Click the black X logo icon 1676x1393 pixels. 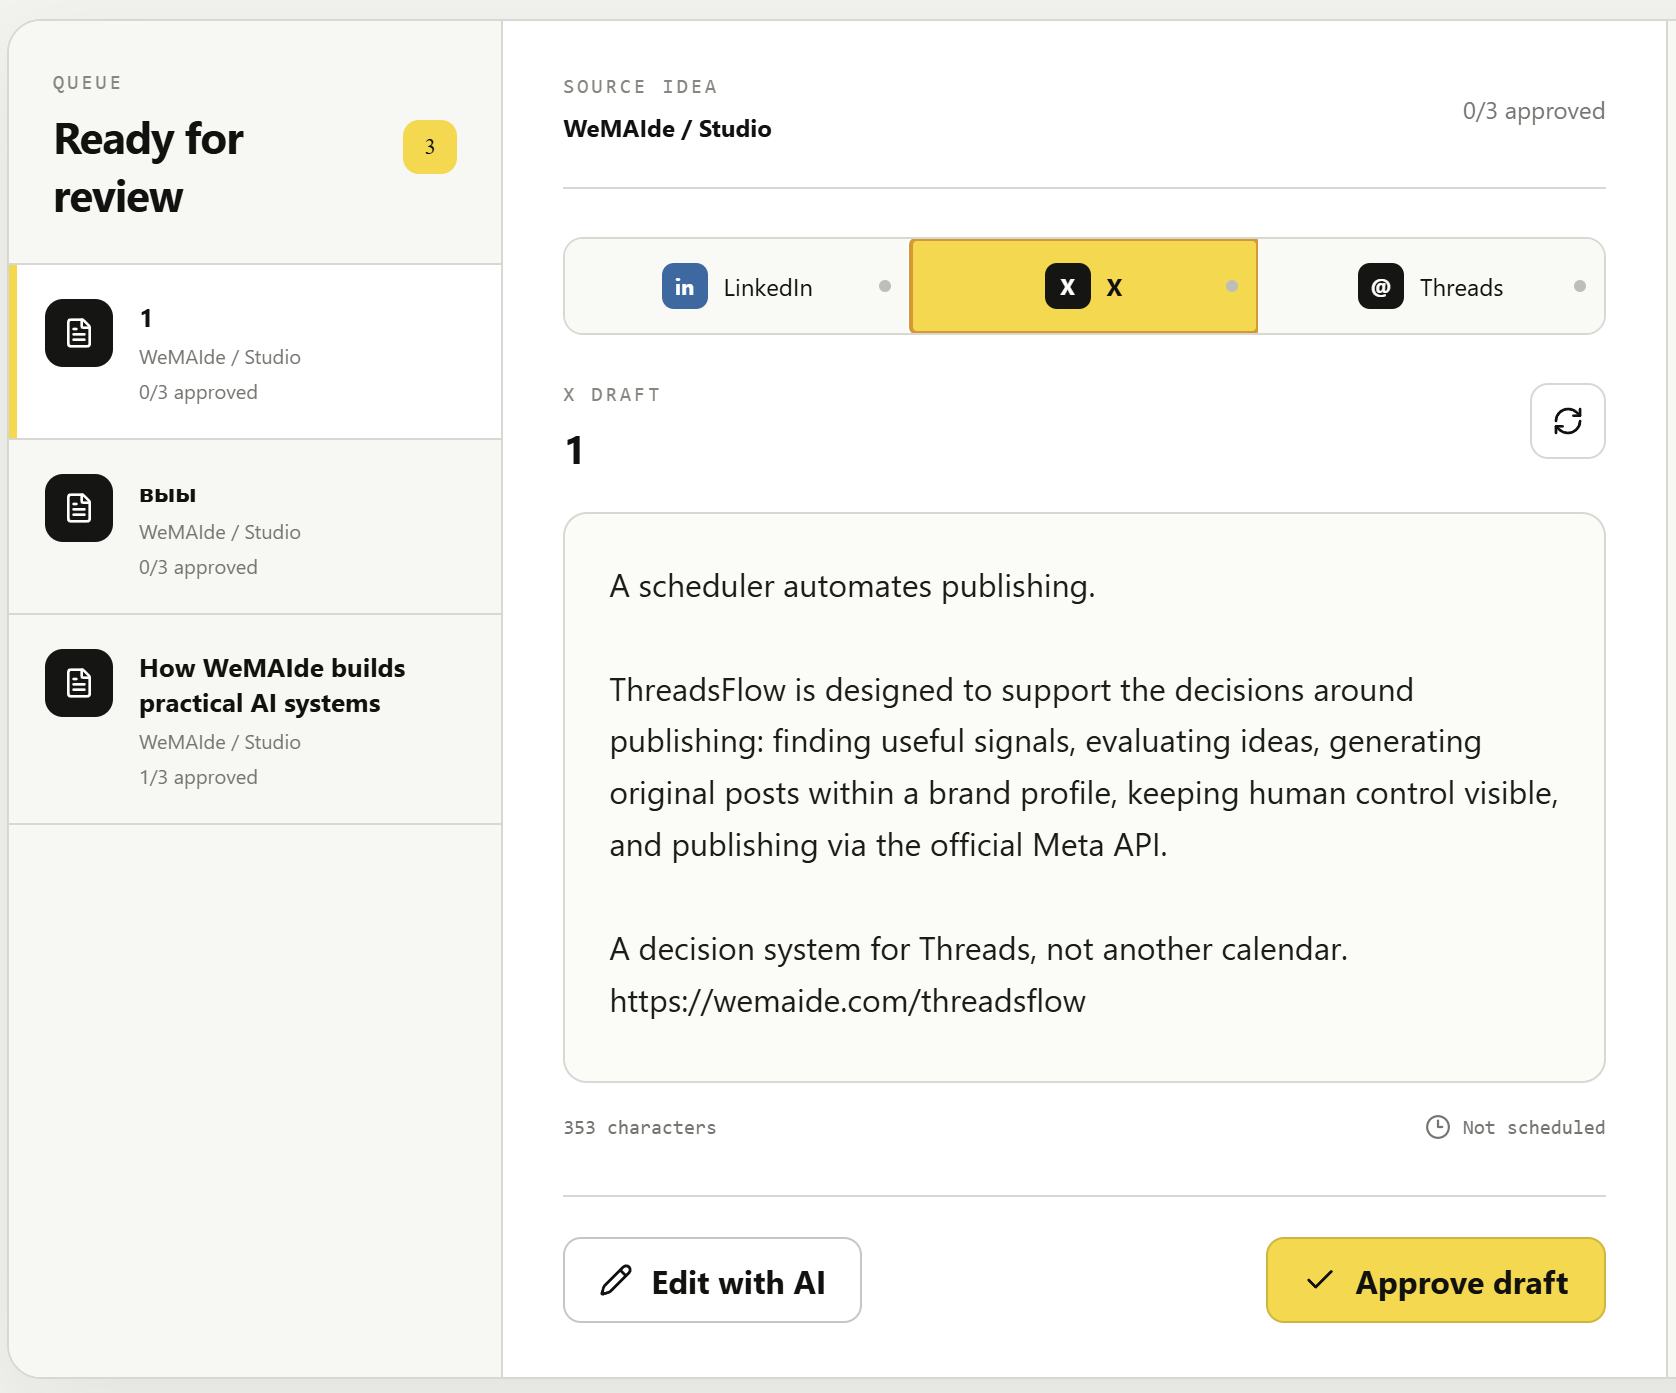point(1068,287)
